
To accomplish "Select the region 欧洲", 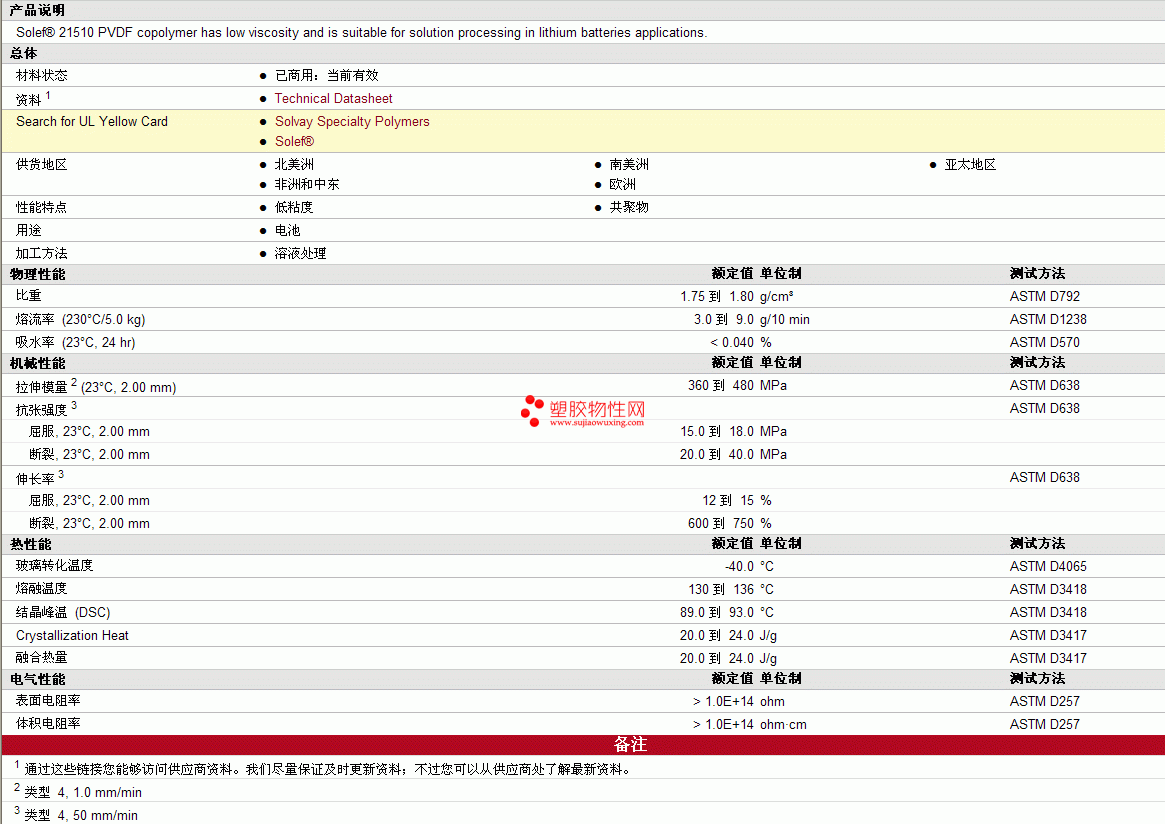I will (623, 184).
